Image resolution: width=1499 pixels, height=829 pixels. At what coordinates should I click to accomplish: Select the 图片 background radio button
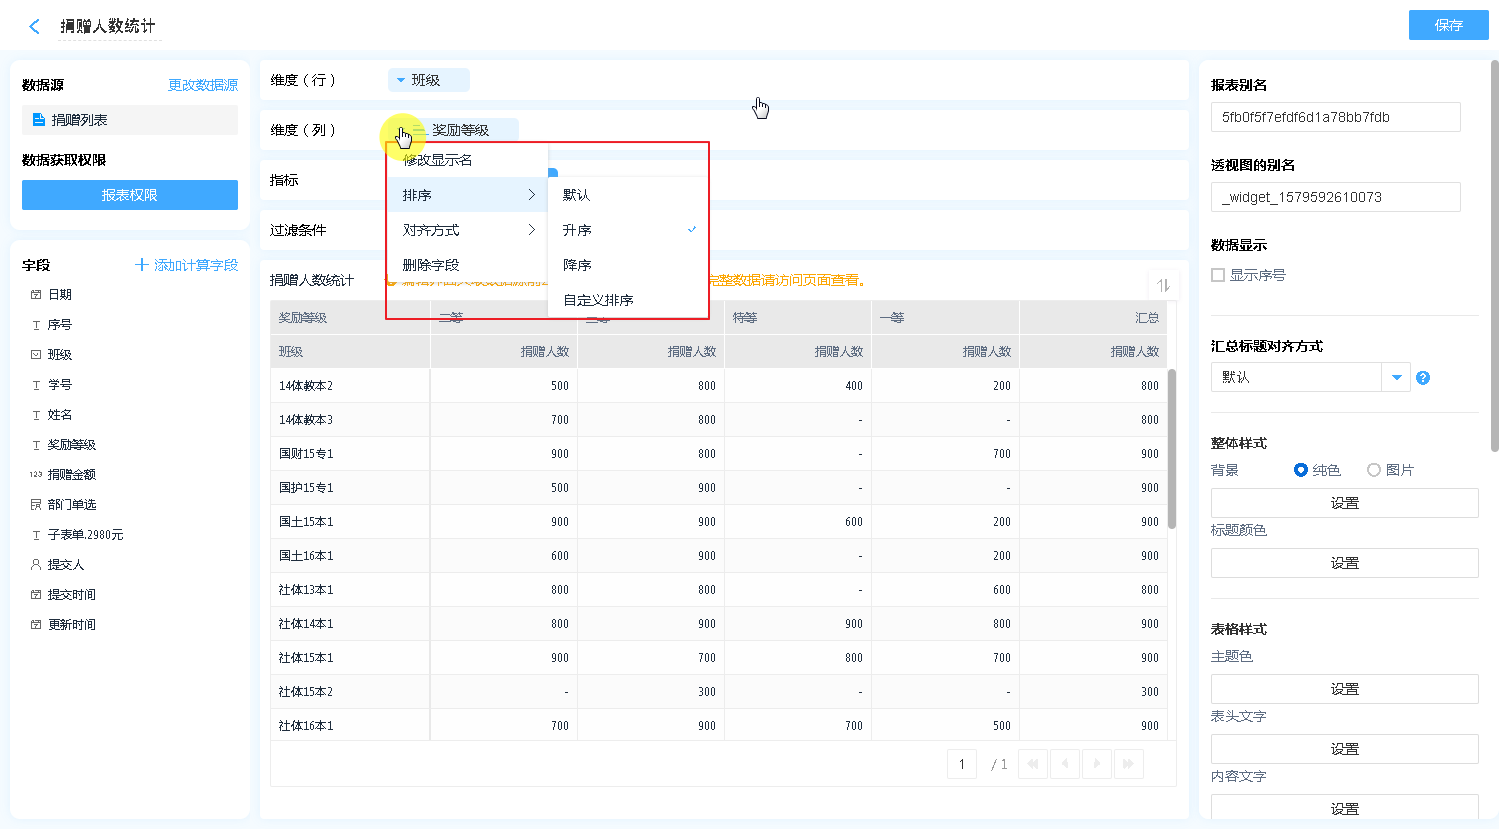pos(1374,470)
